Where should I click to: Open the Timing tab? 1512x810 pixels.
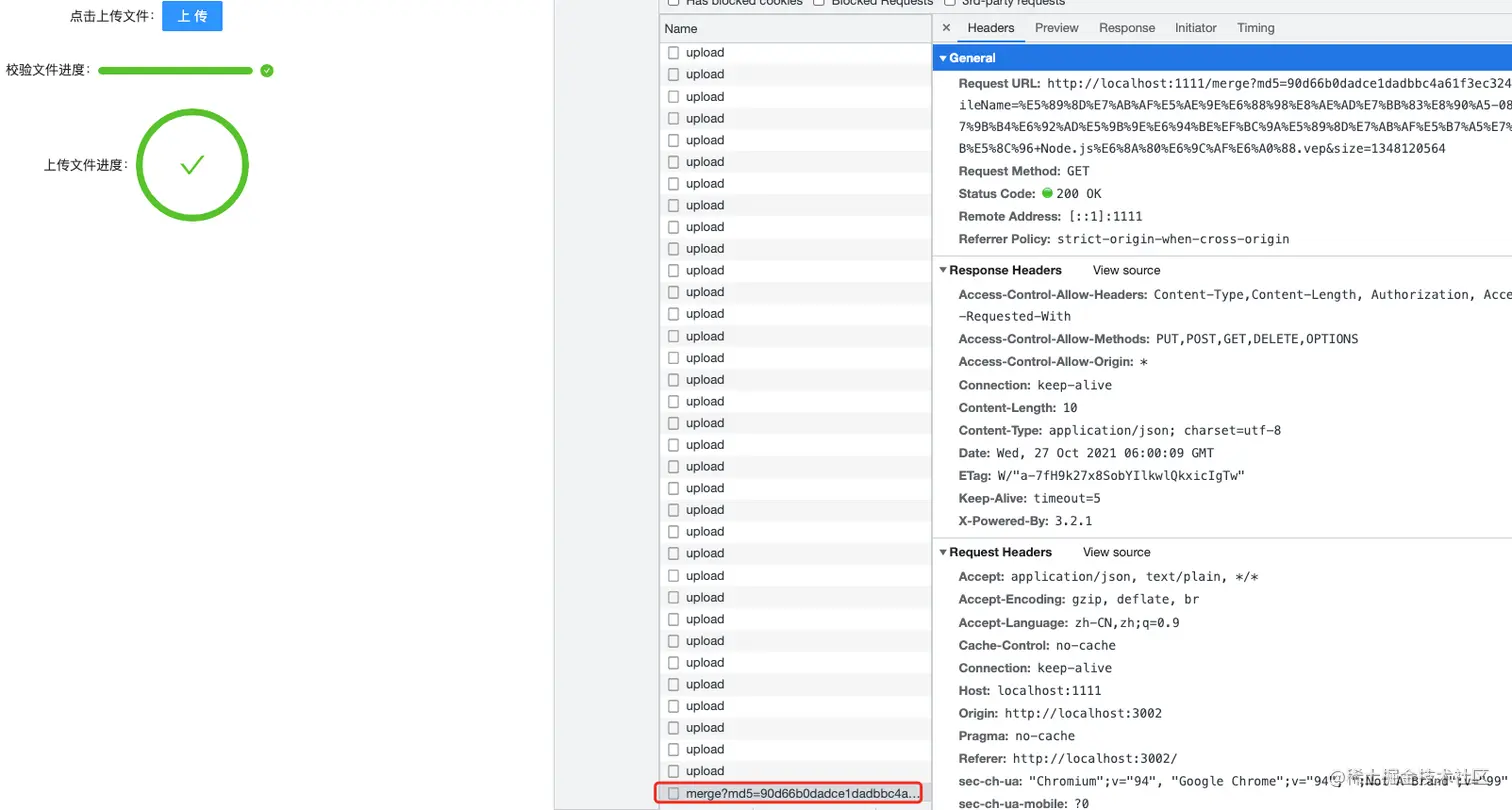(1256, 28)
